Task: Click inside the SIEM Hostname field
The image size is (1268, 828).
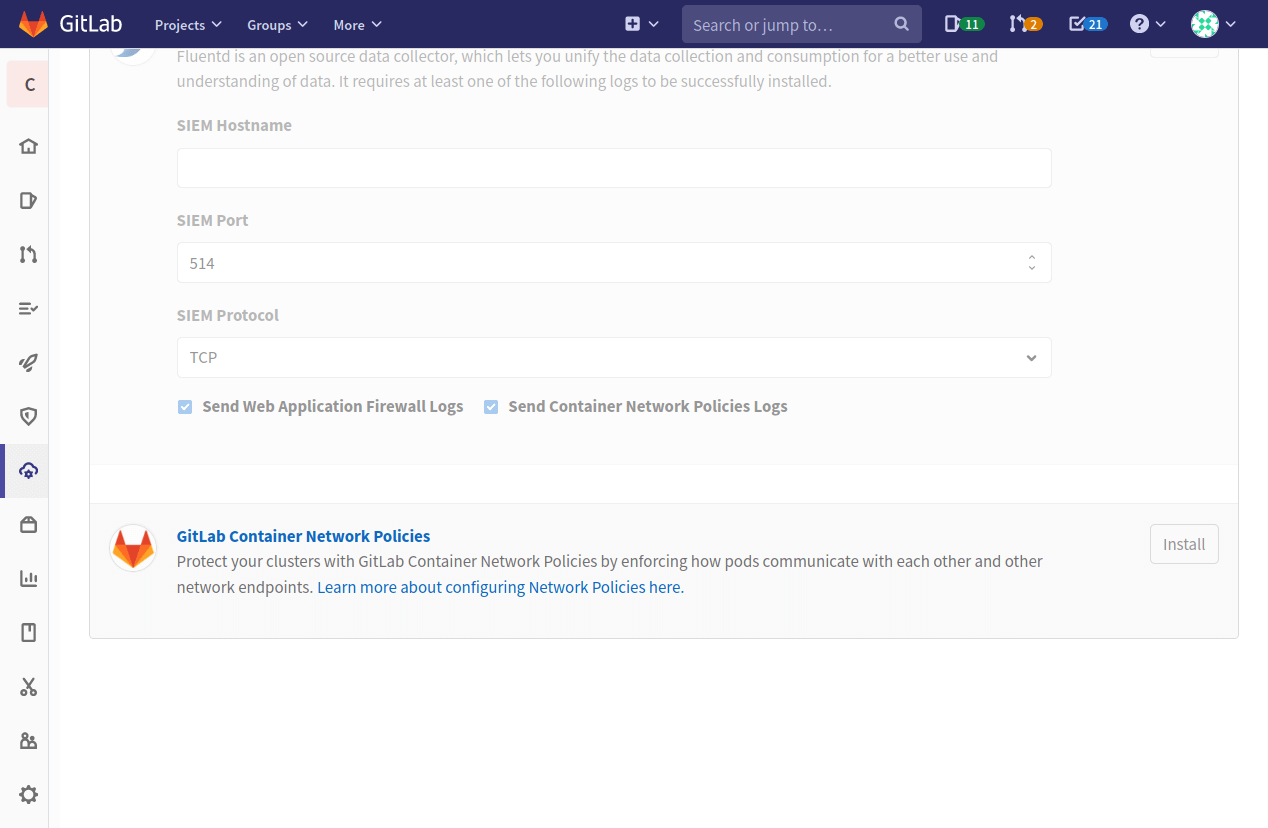Action: 614,168
